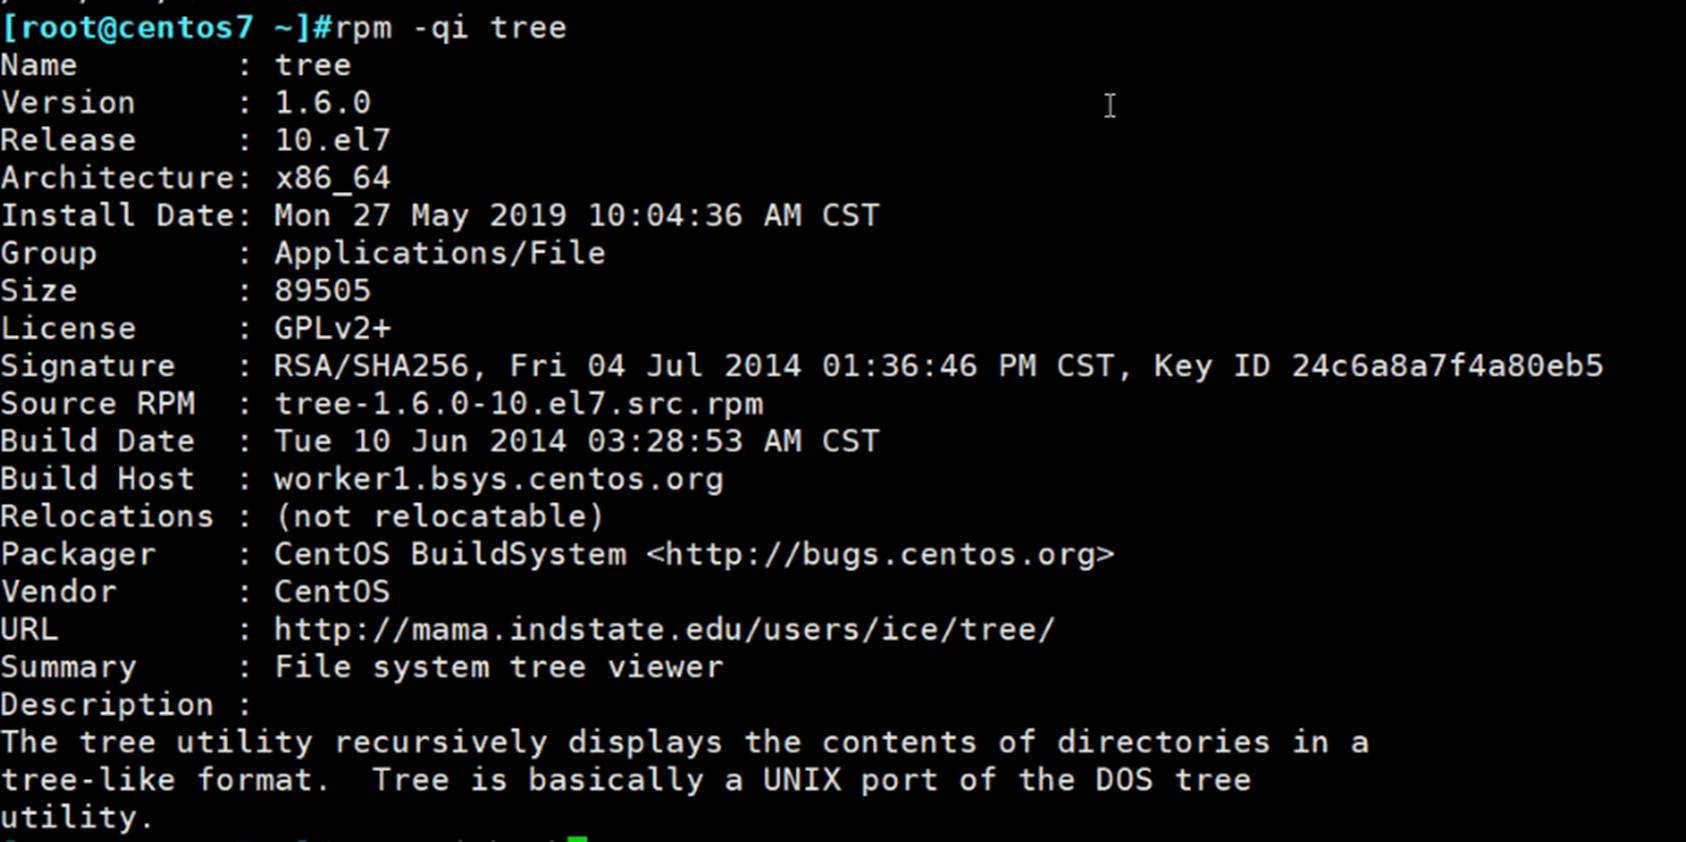Click the Release value 10.el7

332,140
